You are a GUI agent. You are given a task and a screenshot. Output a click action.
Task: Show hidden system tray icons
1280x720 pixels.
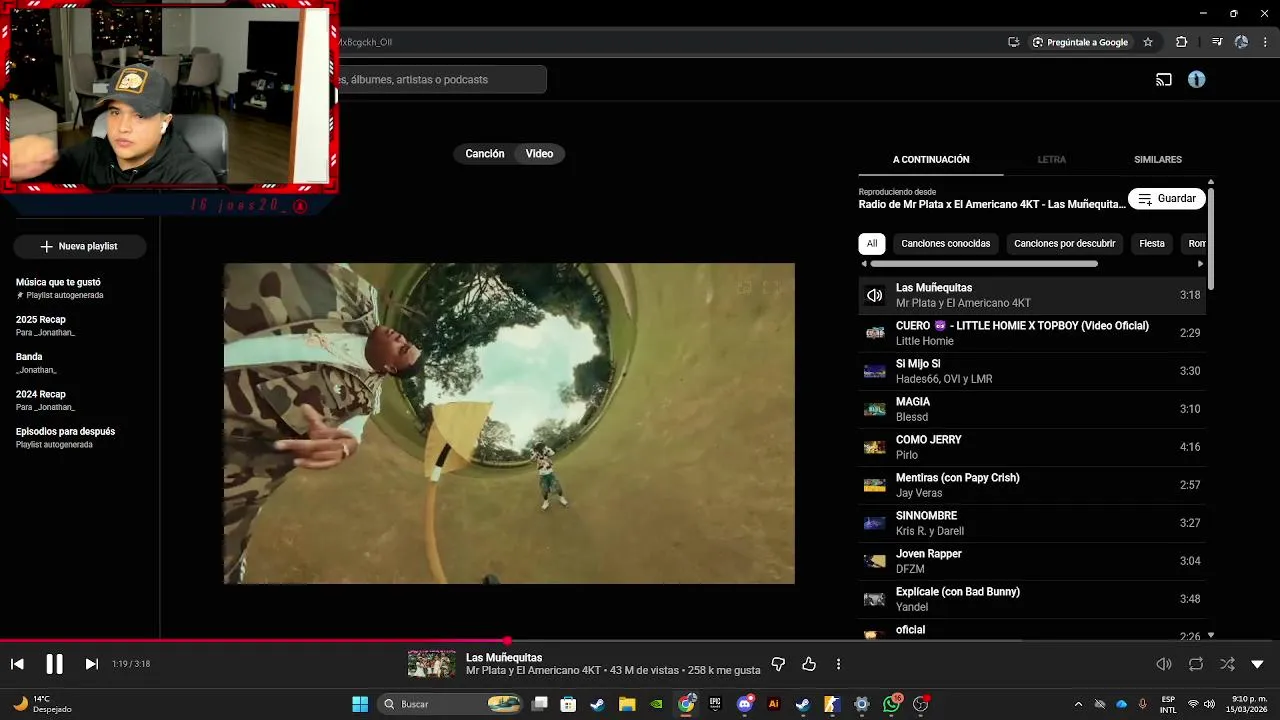[x=1078, y=704]
